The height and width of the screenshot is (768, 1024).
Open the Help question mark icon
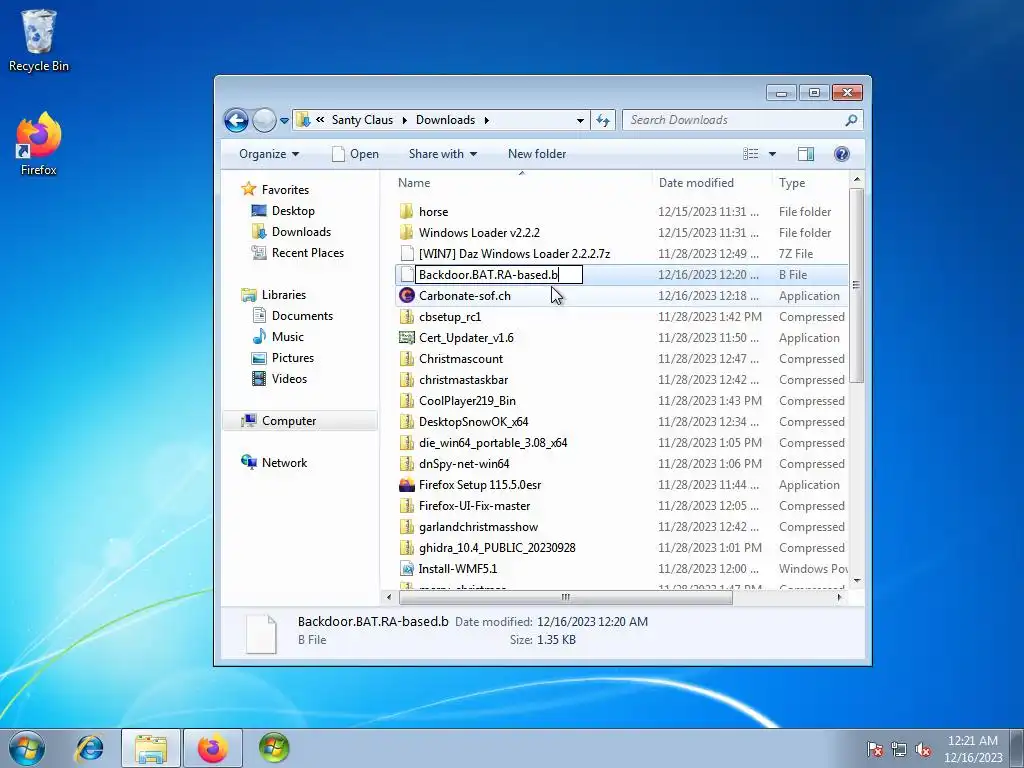842,154
